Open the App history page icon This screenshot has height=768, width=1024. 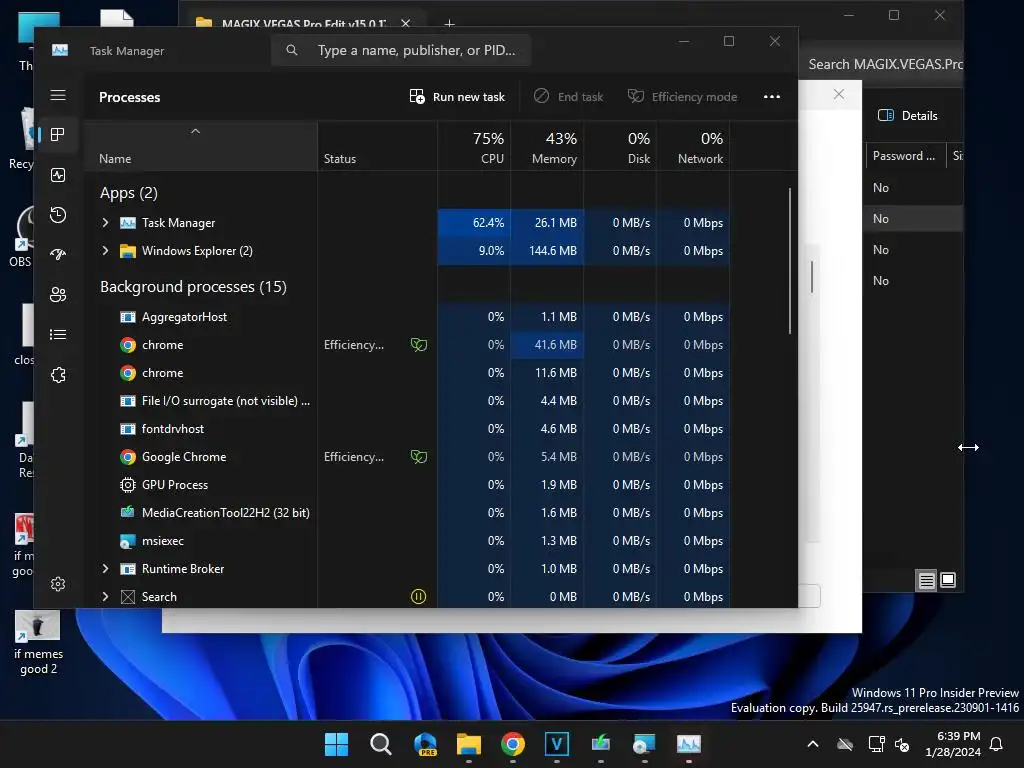point(58,215)
